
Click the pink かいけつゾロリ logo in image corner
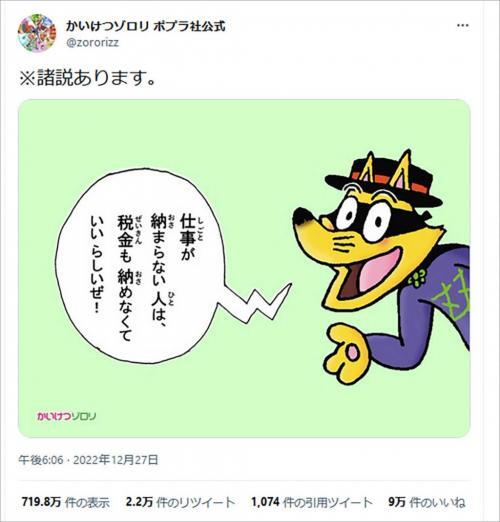66,416
